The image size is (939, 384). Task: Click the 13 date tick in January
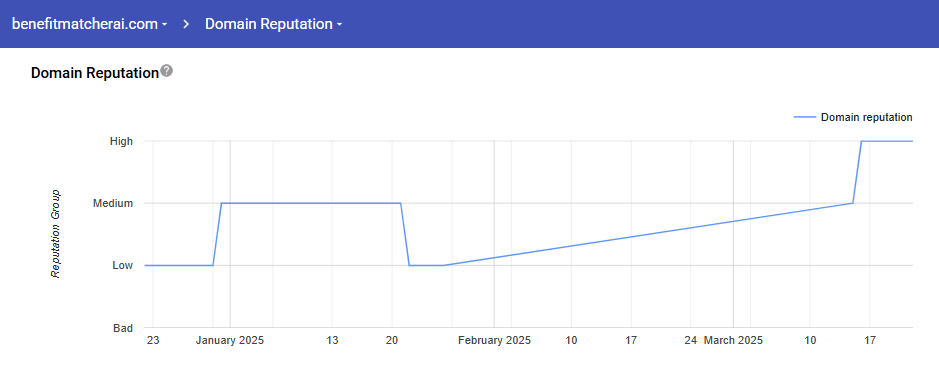(332, 341)
